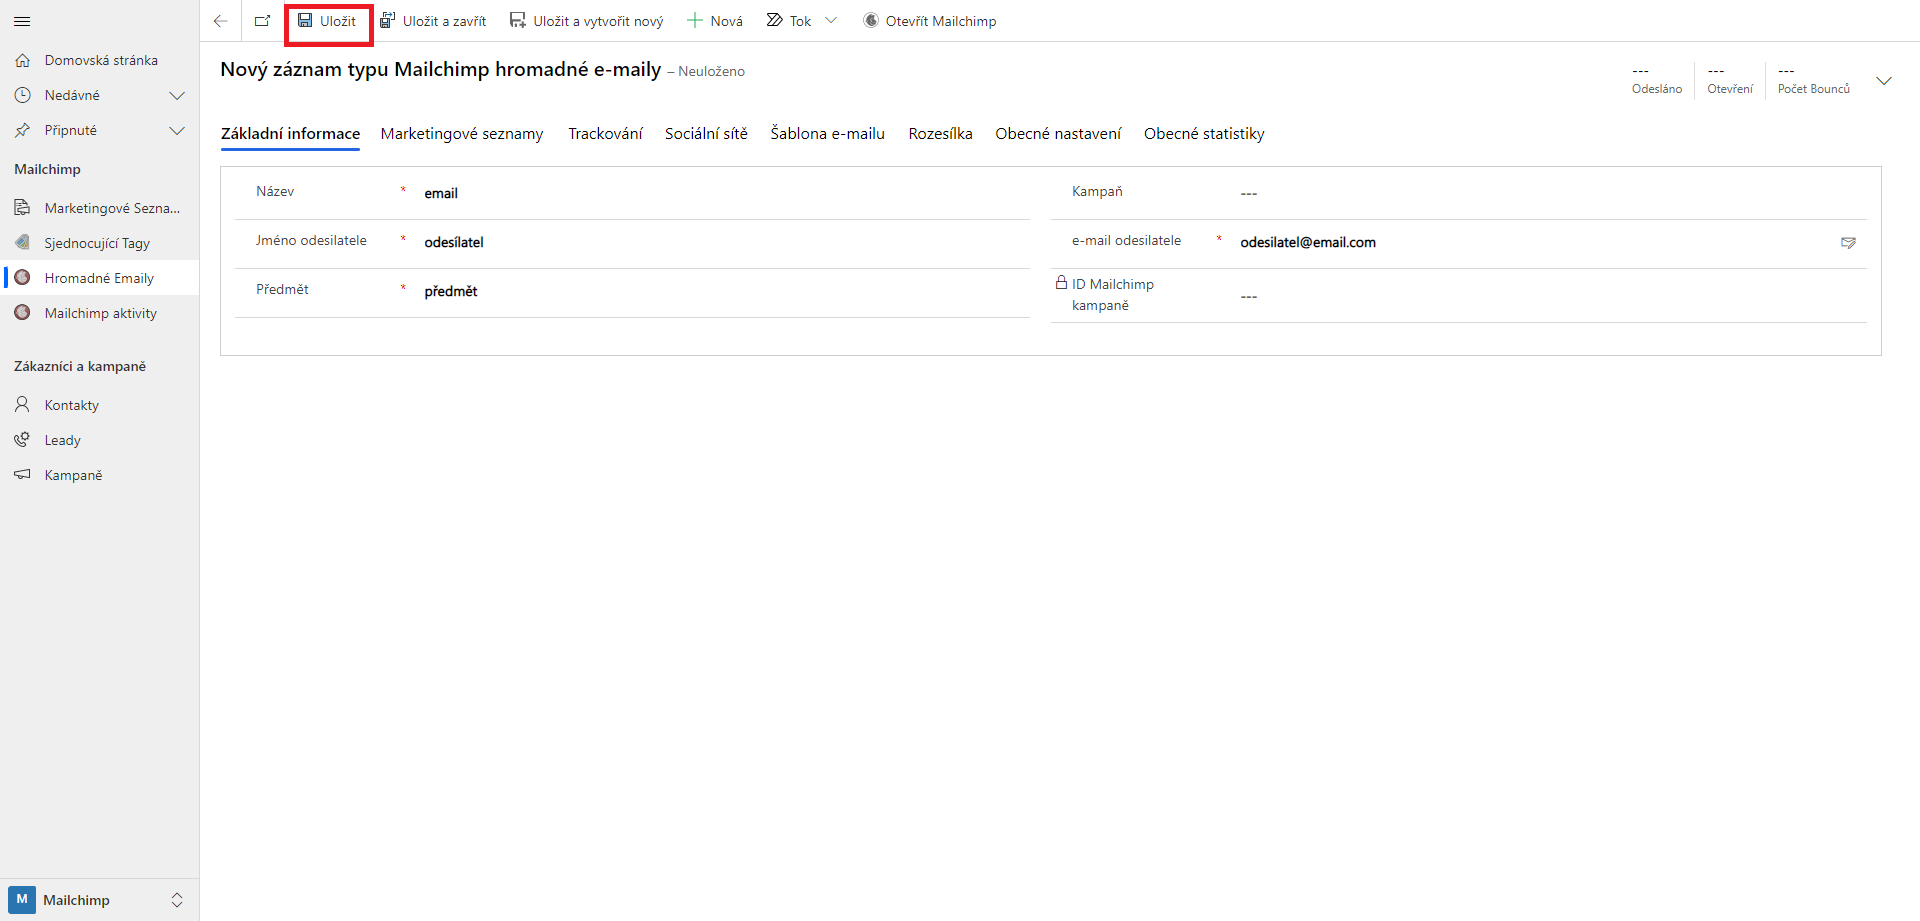Image resolution: width=1920 pixels, height=921 pixels.
Task: Open Marketingové Seznamy in sidebar
Action: click(x=111, y=208)
